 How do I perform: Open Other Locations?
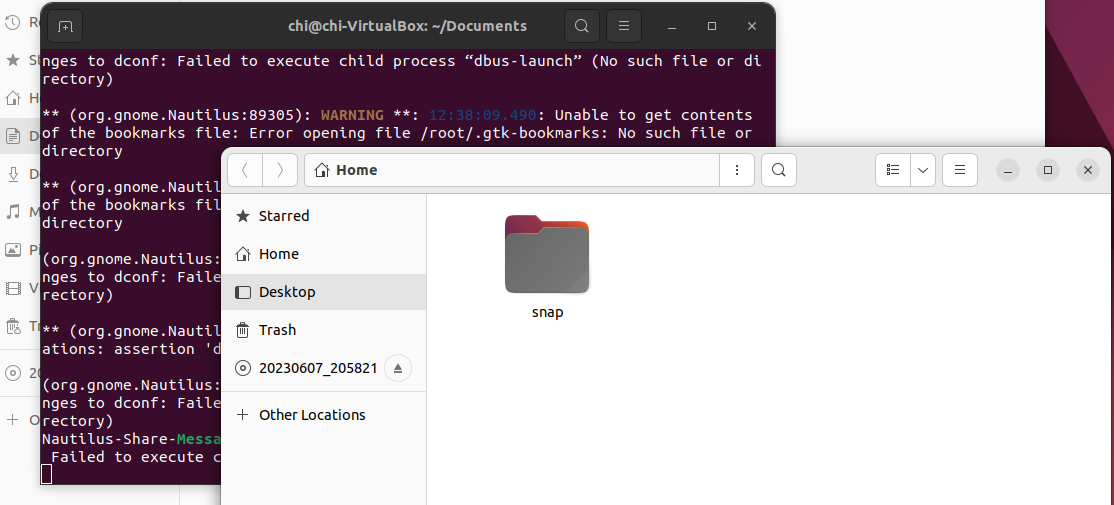click(312, 415)
